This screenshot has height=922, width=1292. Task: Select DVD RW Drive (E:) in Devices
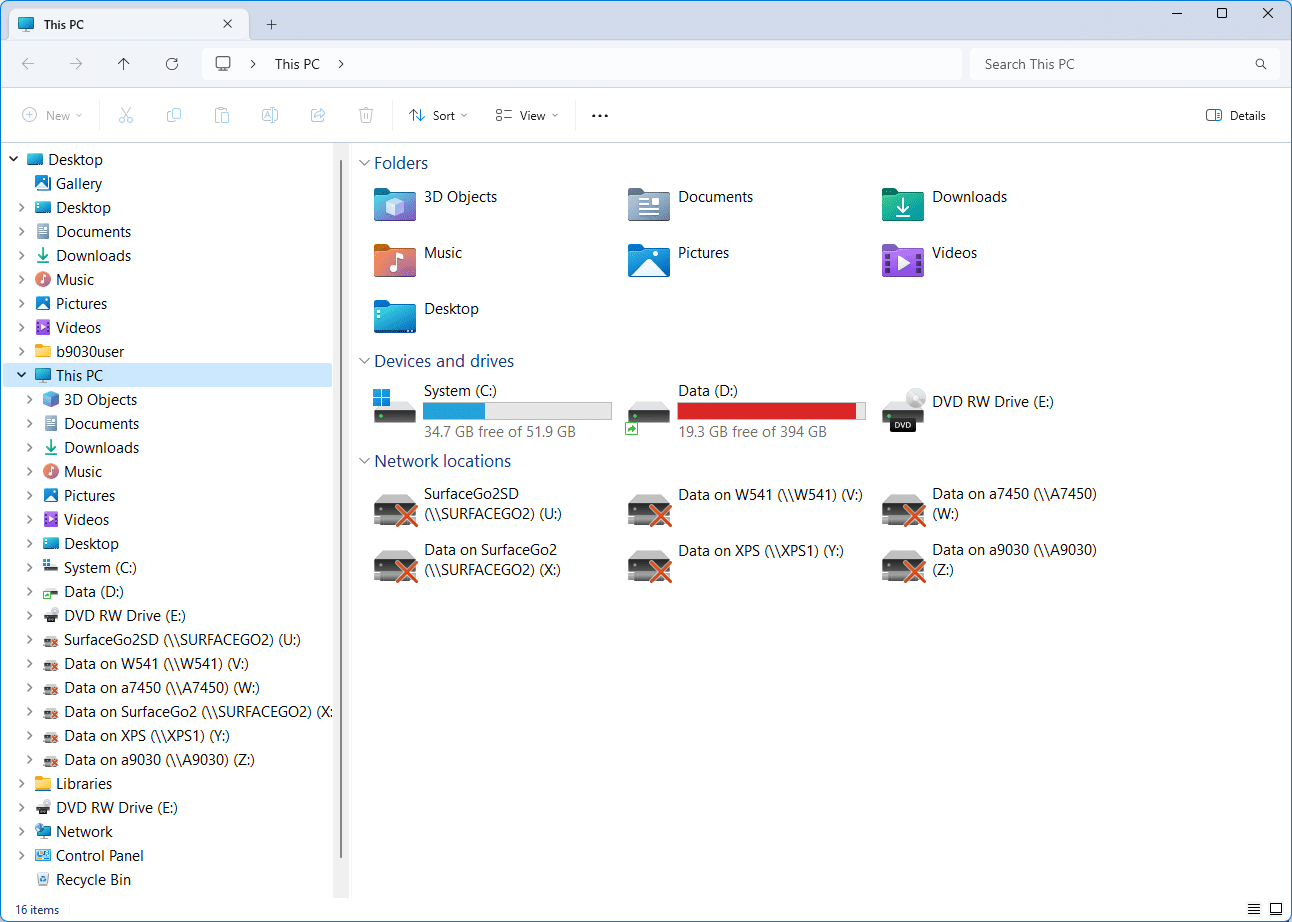(x=968, y=409)
